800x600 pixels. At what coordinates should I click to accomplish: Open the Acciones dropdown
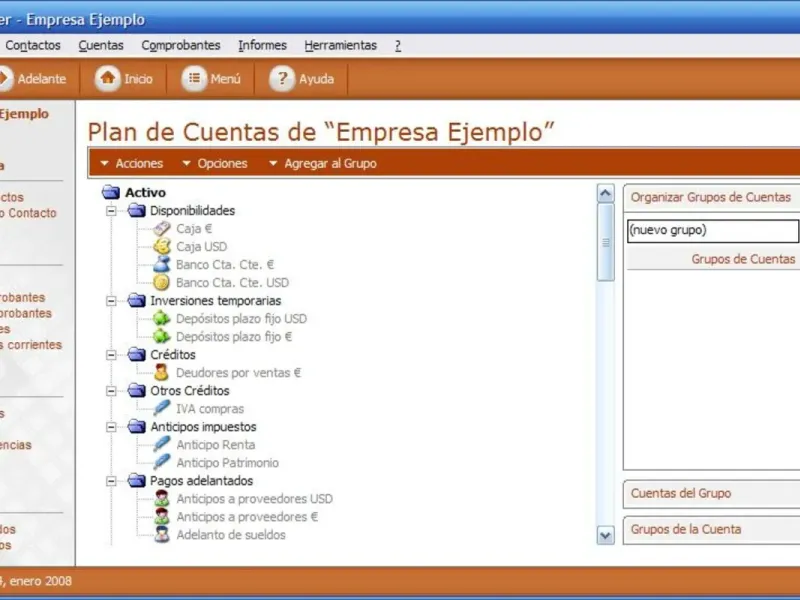(x=132, y=163)
